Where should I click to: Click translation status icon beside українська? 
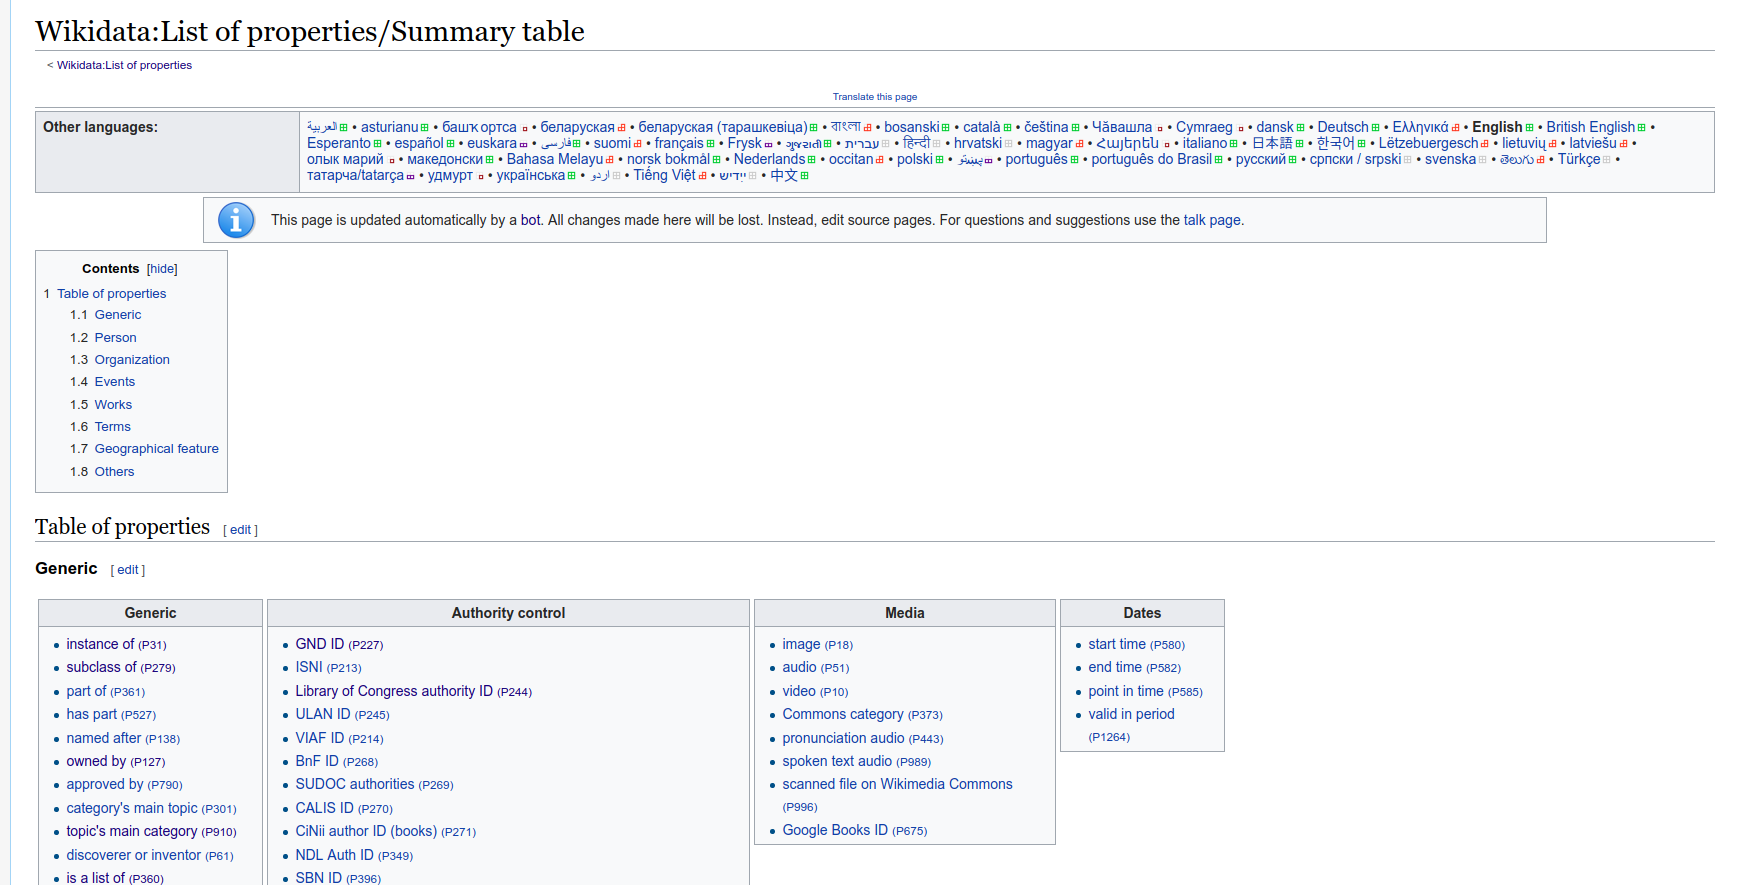571,176
